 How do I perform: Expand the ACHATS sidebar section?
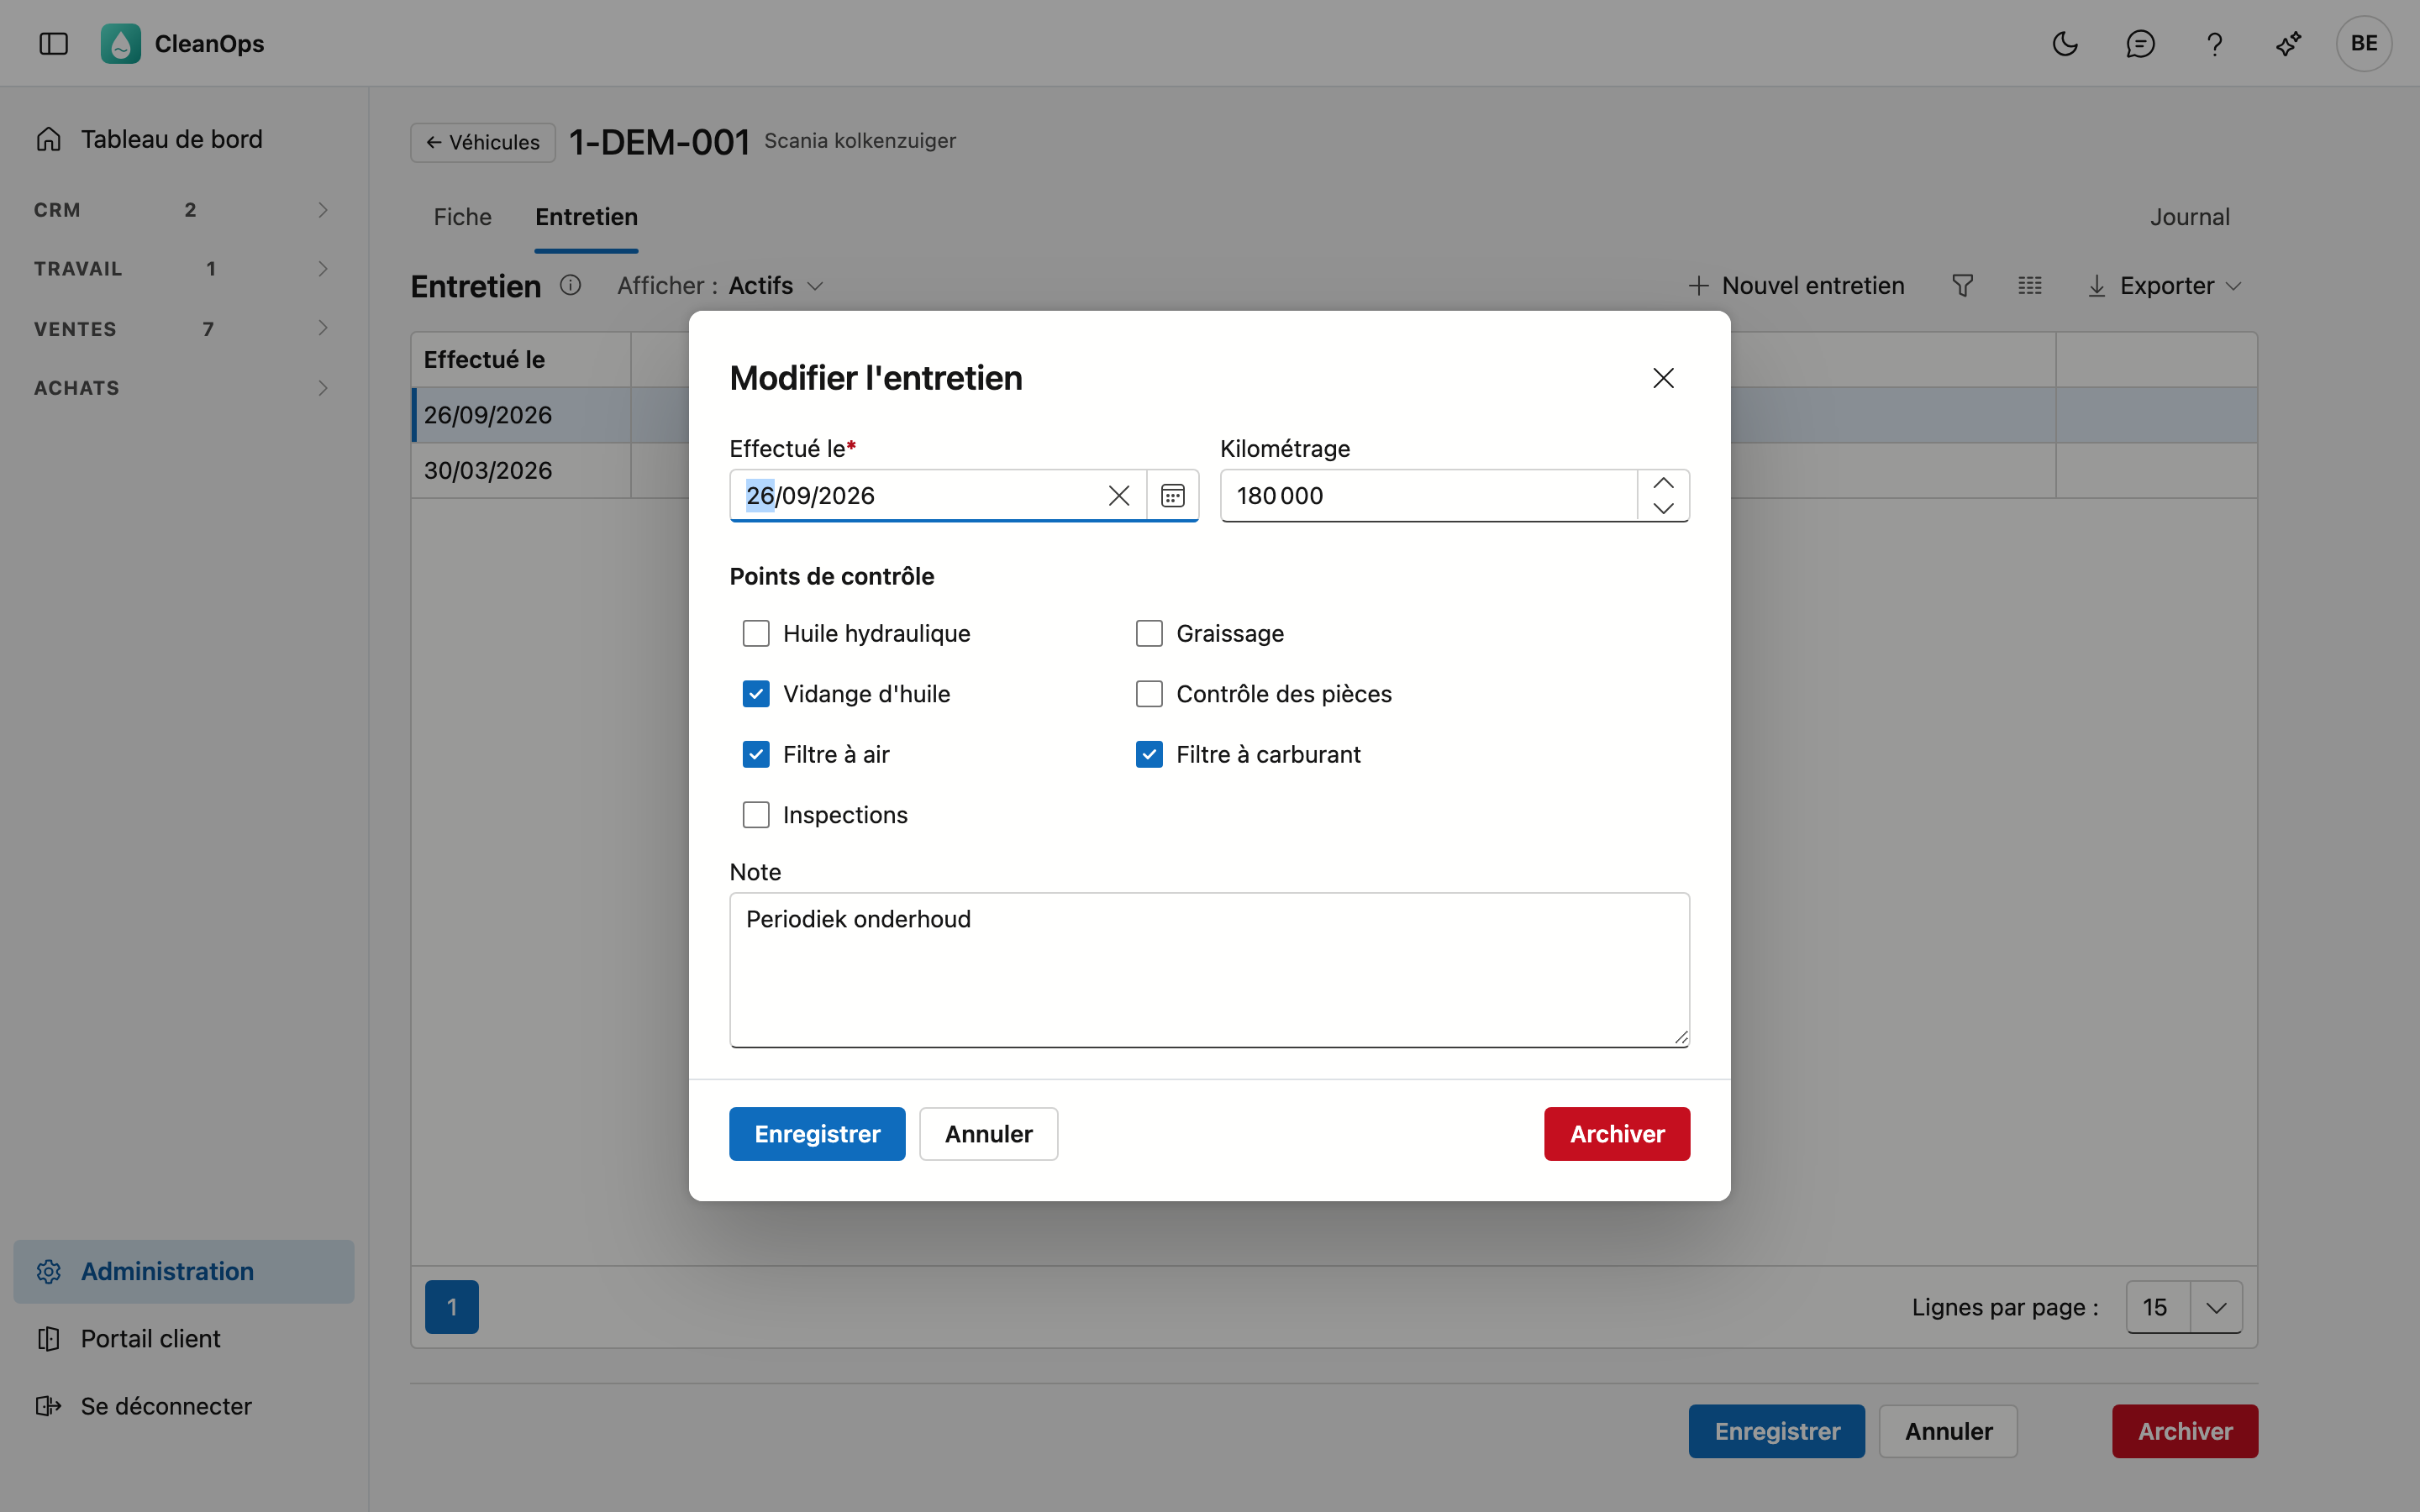click(184, 388)
